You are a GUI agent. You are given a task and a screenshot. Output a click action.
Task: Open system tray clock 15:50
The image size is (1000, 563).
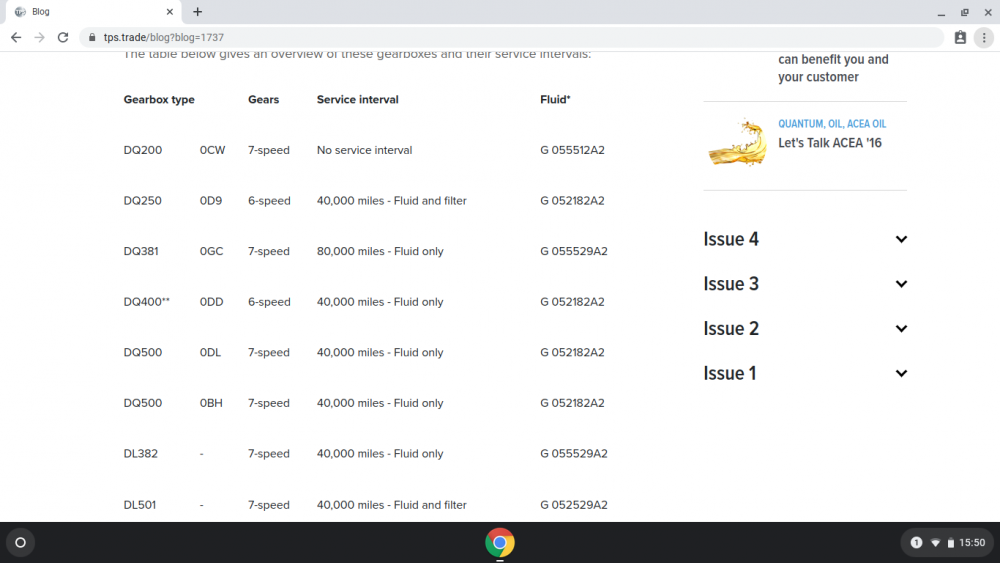tap(972, 543)
